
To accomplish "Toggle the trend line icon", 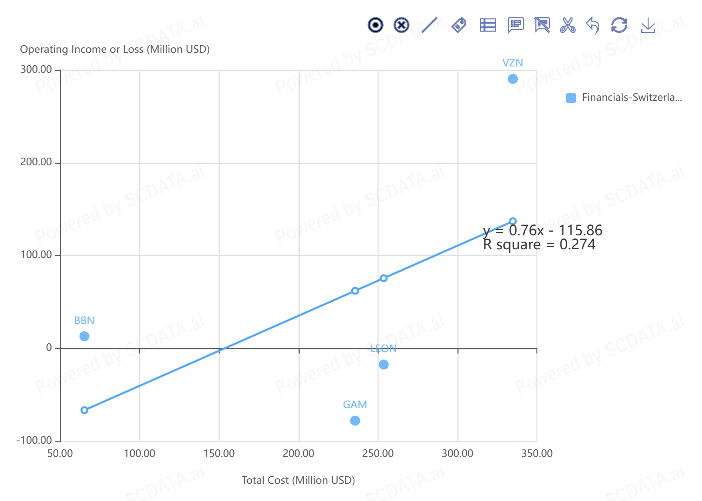I will (x=430, y=25).
